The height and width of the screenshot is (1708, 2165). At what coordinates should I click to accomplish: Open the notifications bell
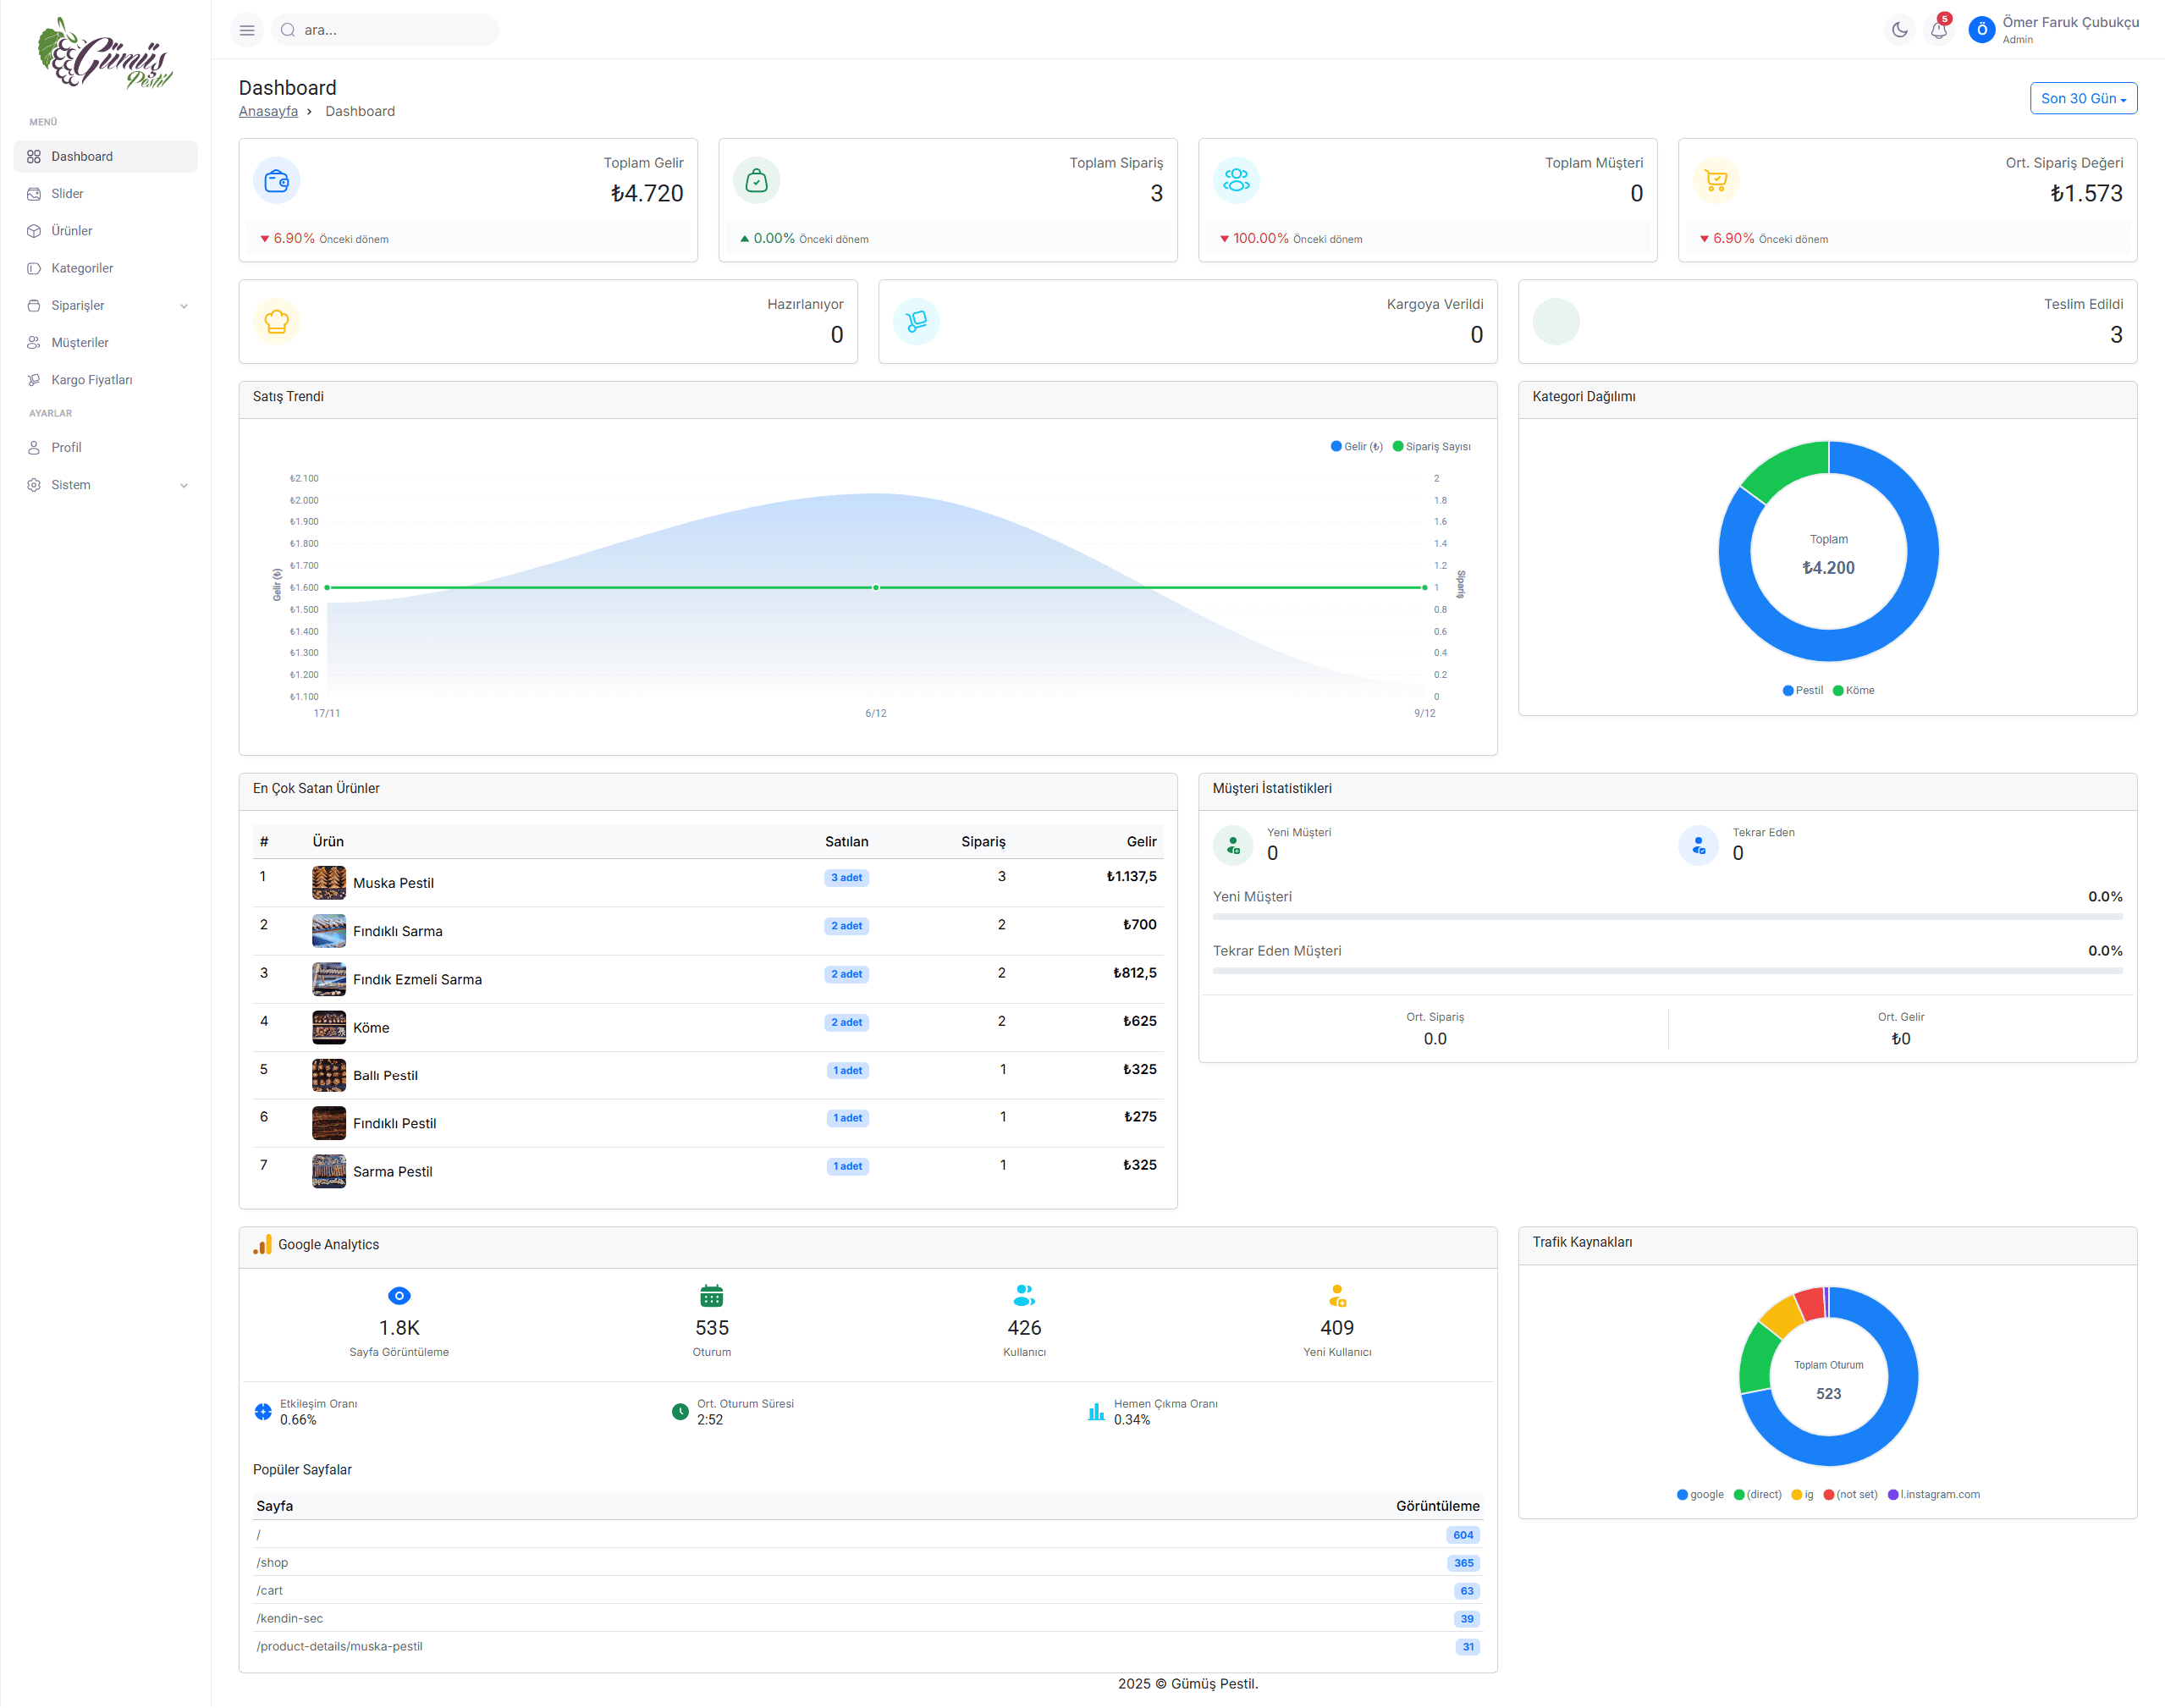tap(1938, 30)
